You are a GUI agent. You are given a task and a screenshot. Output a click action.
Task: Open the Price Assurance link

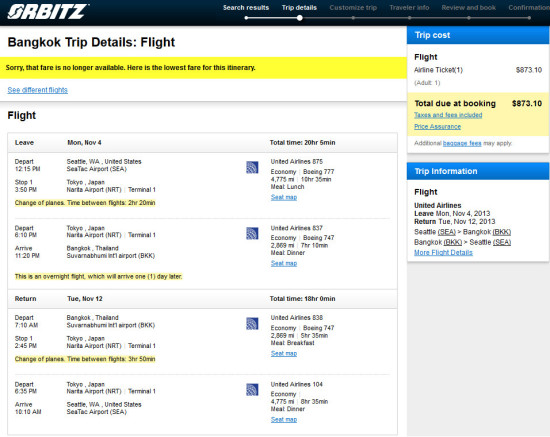pos(437,127)
